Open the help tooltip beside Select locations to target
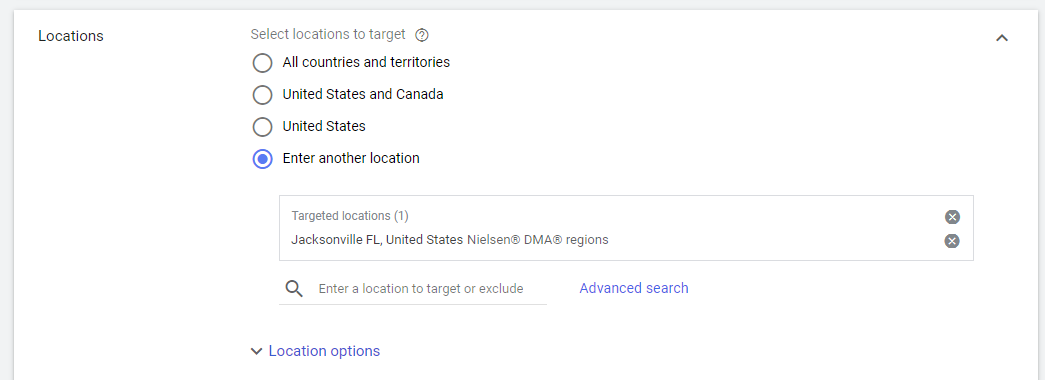Image resolution: width=1045 pixels, height=380 pixels. pyautogui.click(x=421, y=35)
